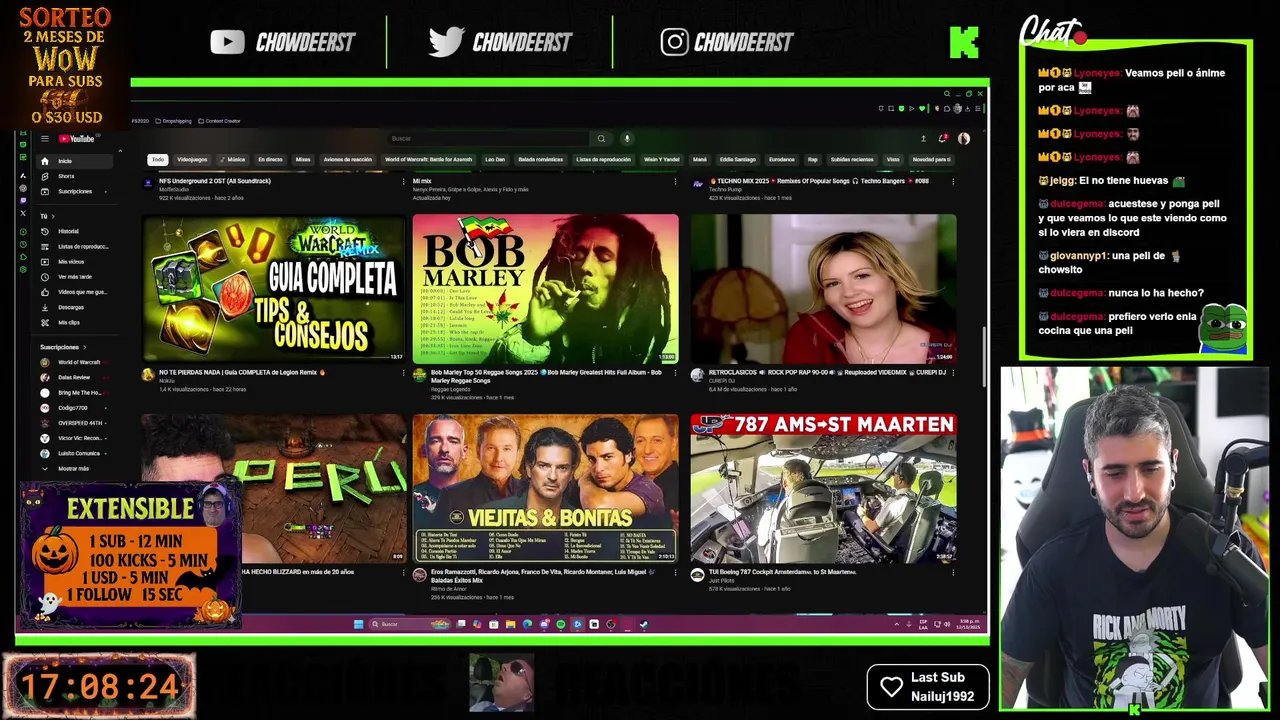1280x720 pixels.
Task: Open options menu for Mi mix
Action: tap(675, 181)
